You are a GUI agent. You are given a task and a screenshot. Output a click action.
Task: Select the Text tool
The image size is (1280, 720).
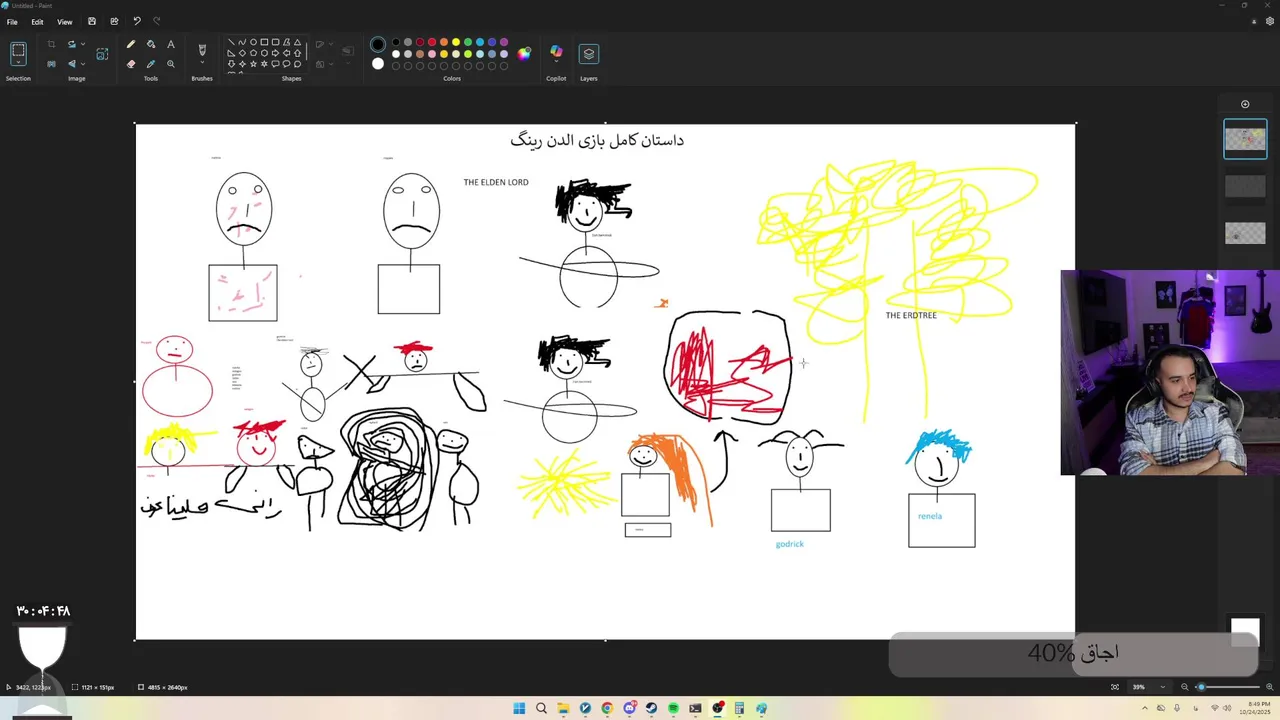[x=171, y=44]
